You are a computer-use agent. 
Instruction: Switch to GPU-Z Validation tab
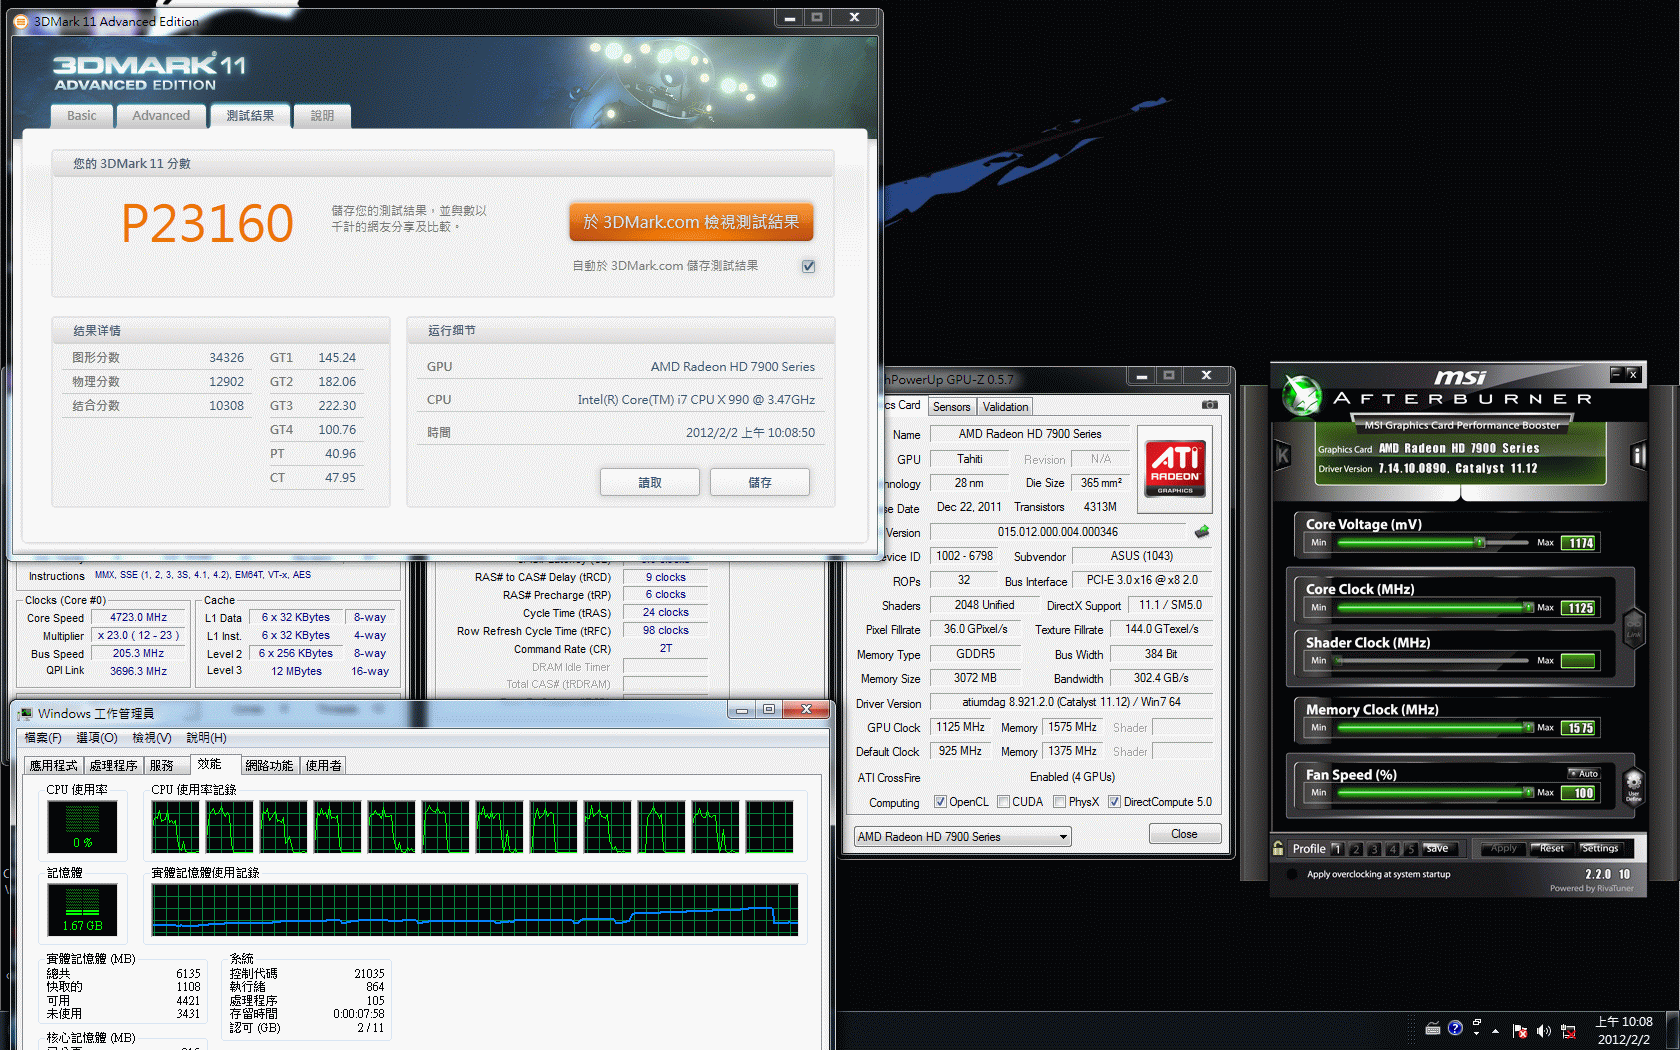pos(1005,407)
